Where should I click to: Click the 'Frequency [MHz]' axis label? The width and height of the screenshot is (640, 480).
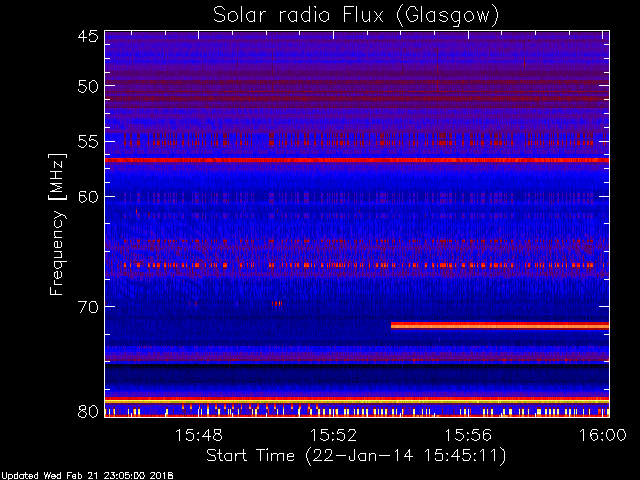[57, 224]
